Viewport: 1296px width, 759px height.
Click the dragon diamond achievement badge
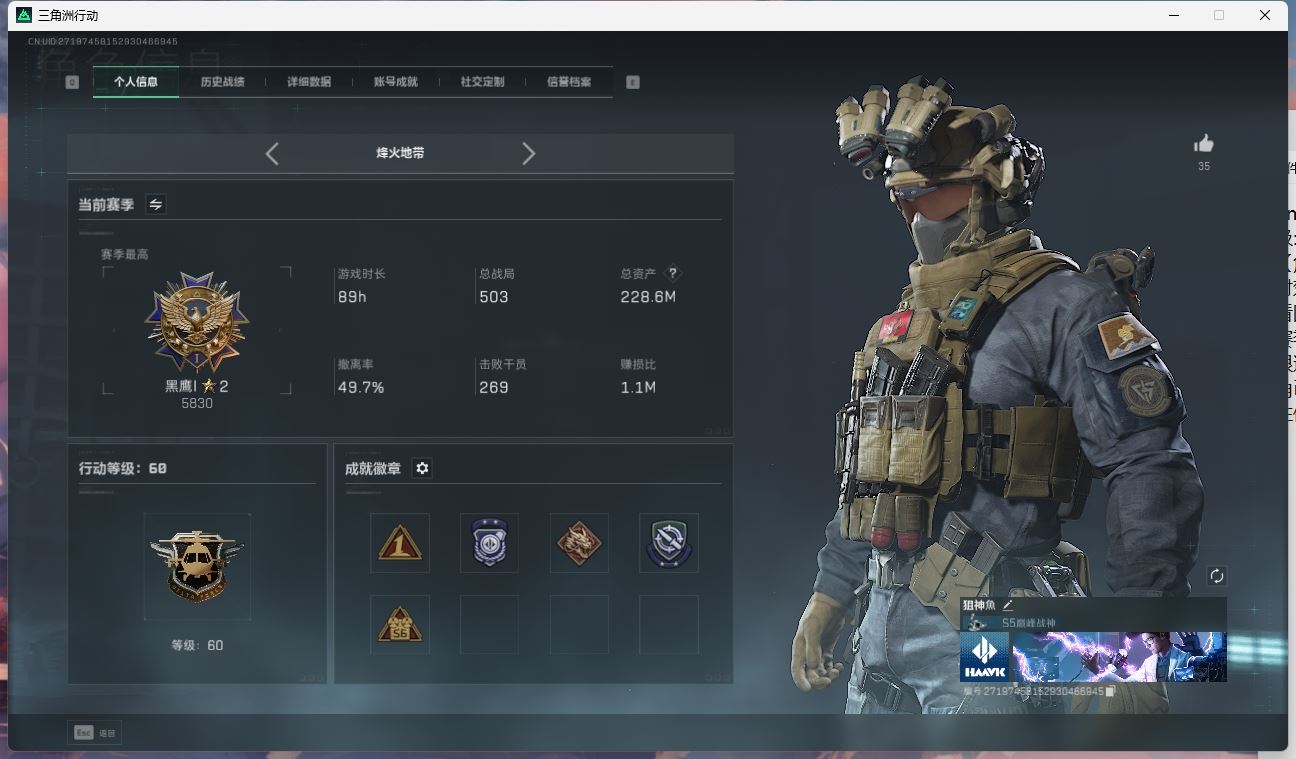coord(579,543)
